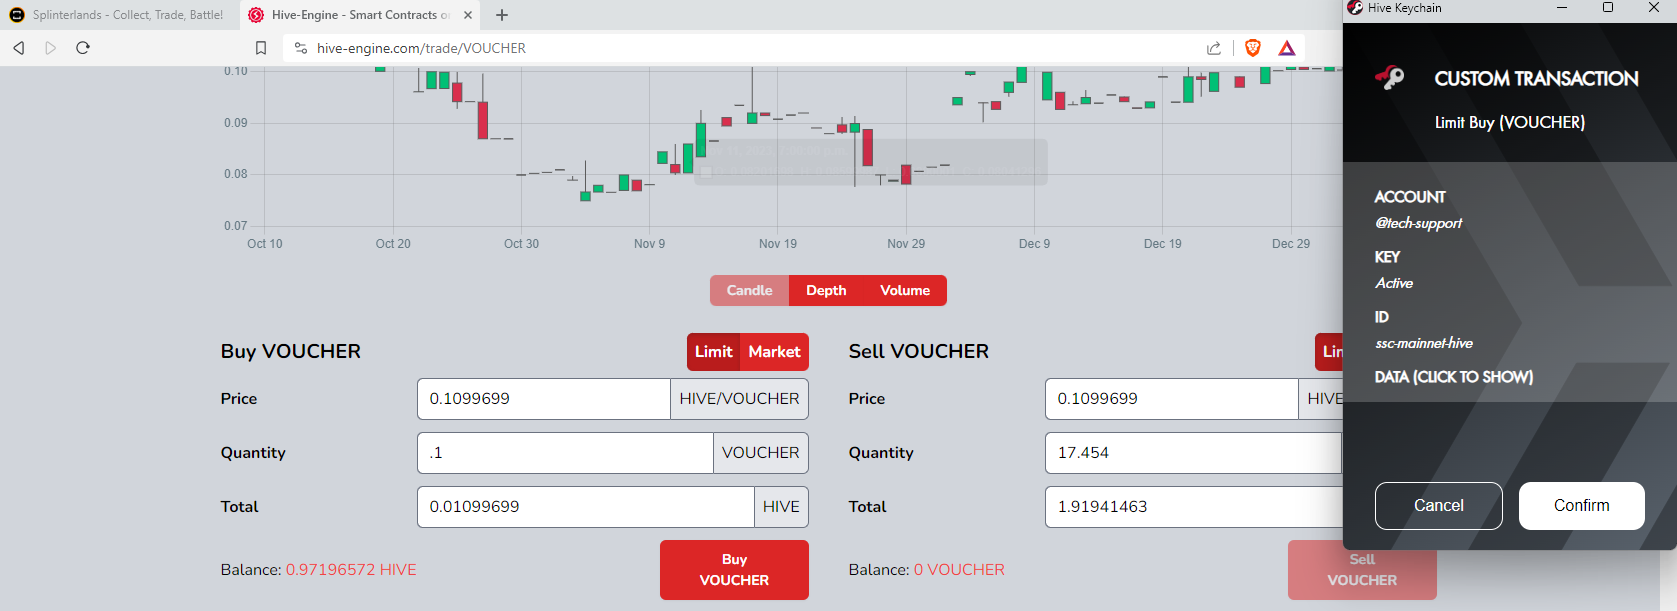Show the Candle chart view
1677x611 pixels.
750,290
